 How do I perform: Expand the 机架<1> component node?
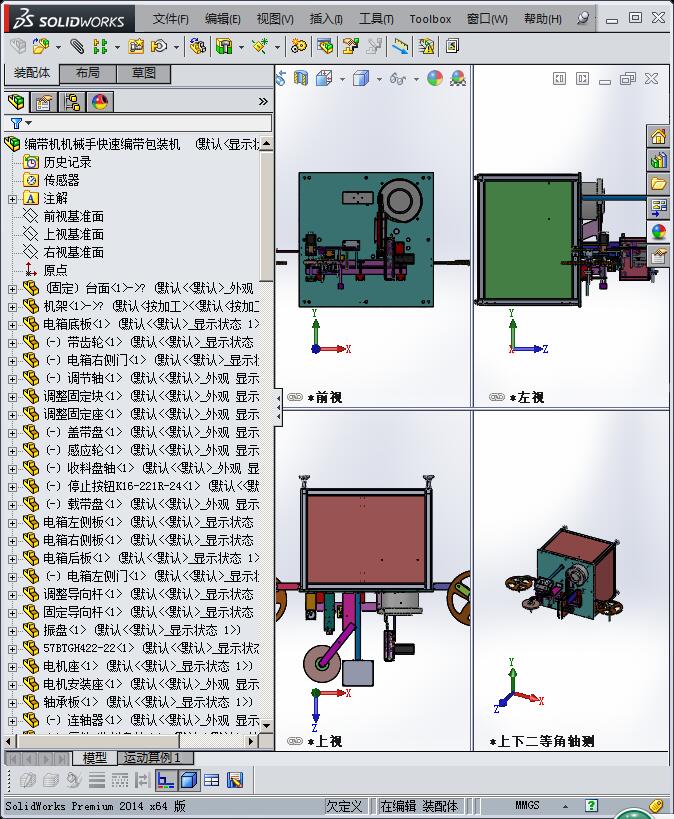[x=13, y=307]
